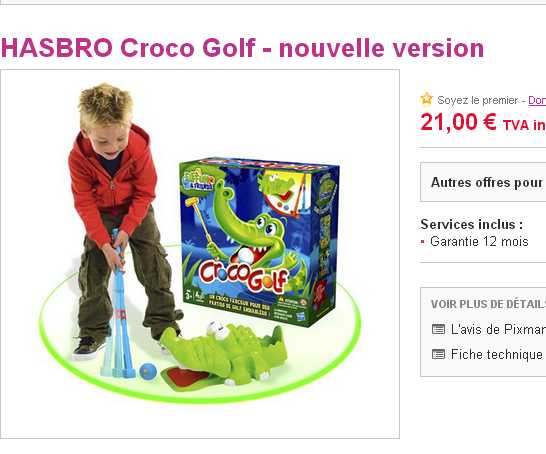
Task: Click the star rating icon
Action: pos(426,99)
